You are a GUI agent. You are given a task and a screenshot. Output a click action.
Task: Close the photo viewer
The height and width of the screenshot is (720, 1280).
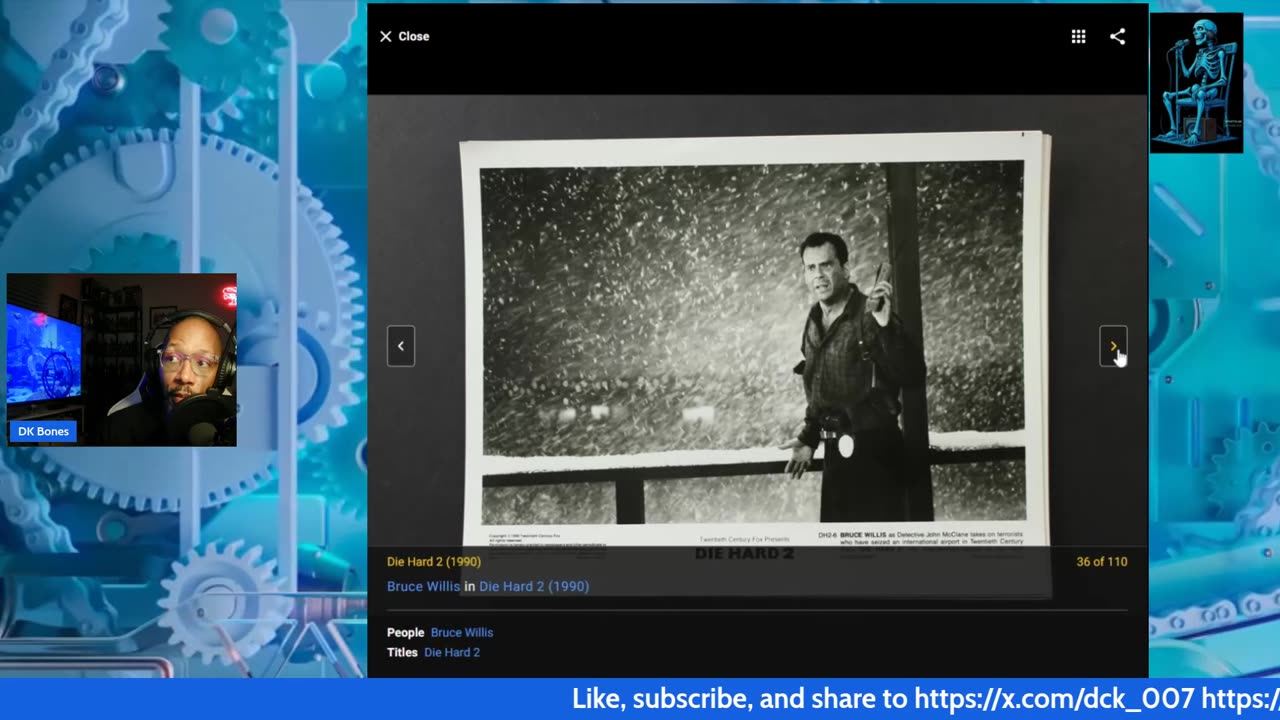(404, 36)
